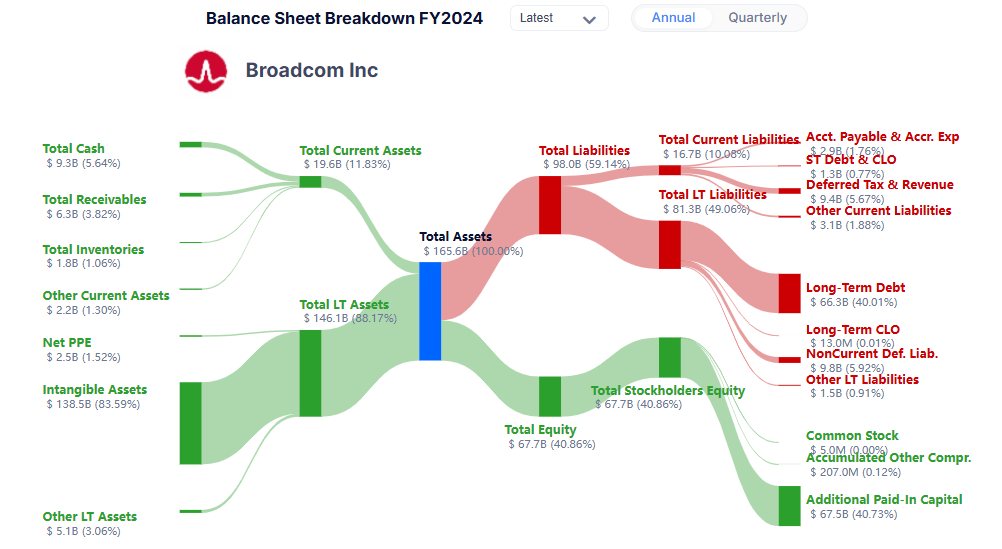Click the Deferred Tax & Revenue label

(879, 184)
